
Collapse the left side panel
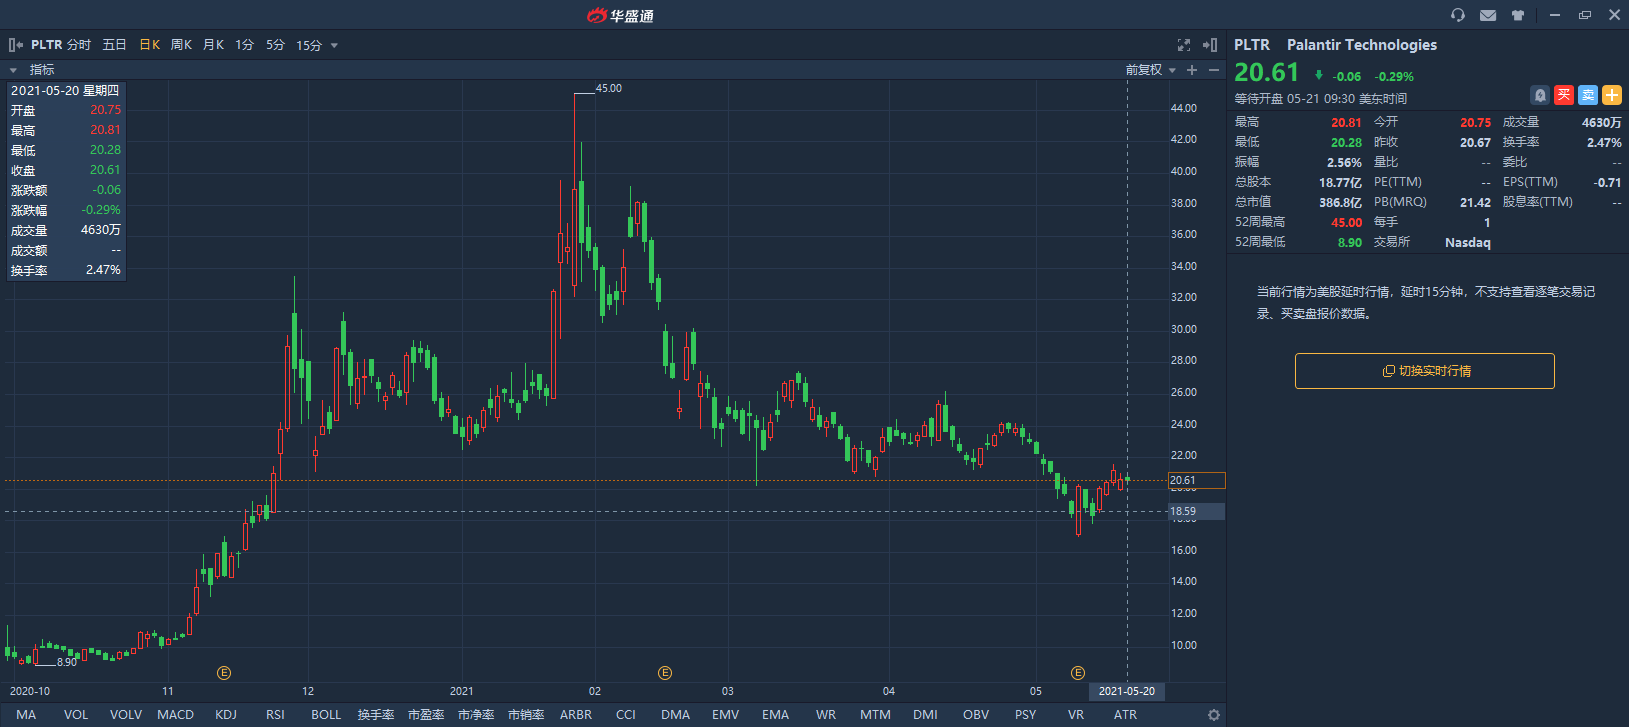pos(15,45)
